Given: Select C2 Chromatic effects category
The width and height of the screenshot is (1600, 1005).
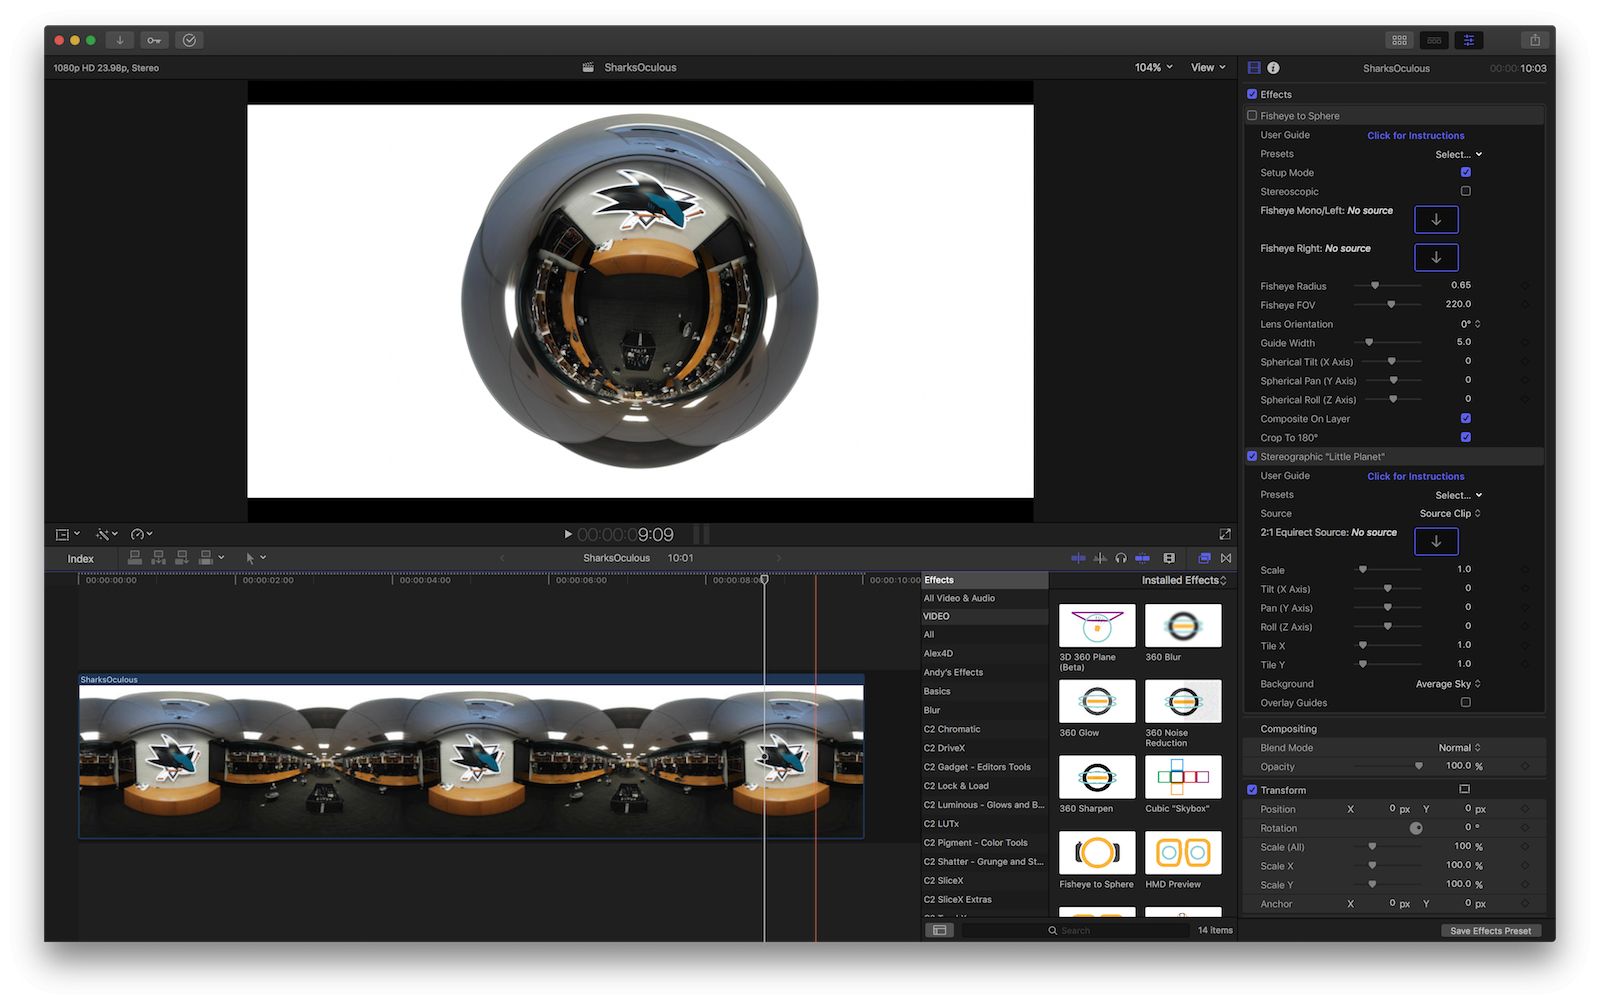Looking at the screenshot, I should click(984, 729).
